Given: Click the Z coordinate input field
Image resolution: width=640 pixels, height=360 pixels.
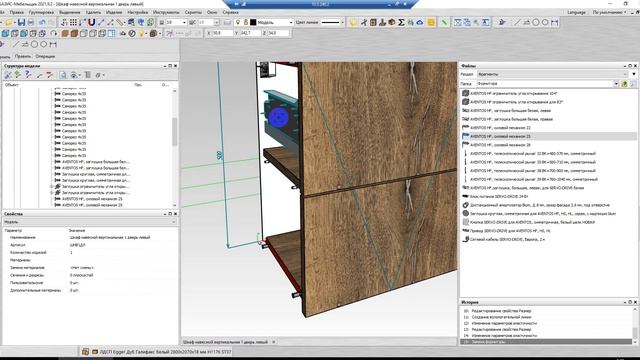Looking at the screenshot, I should 278,33.
